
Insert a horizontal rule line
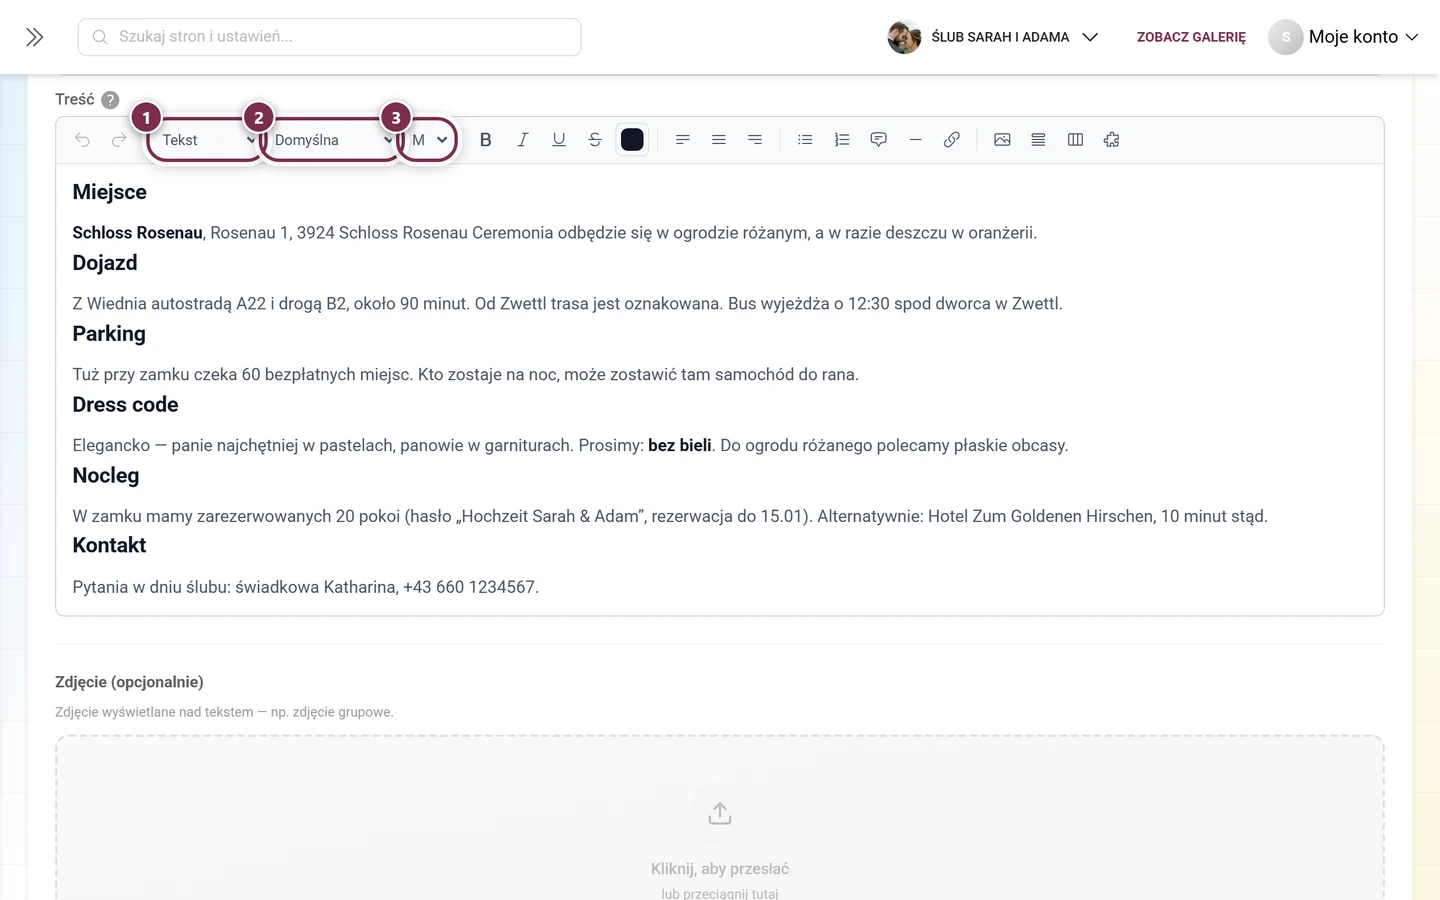(915, 140)
